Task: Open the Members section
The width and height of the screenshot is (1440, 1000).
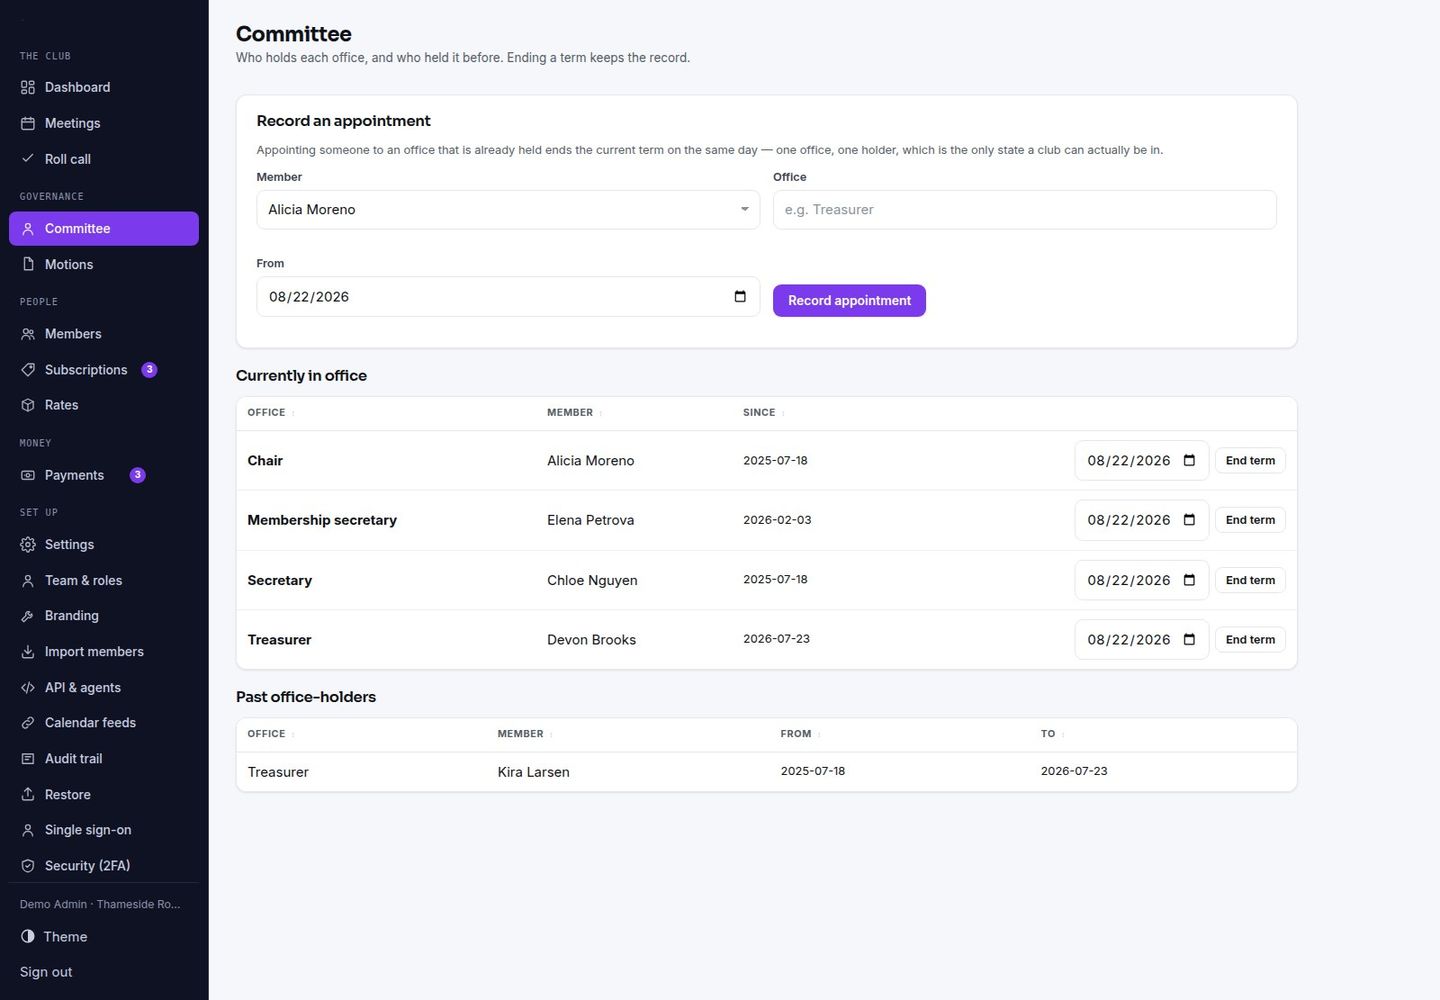Action: [104, 334]
